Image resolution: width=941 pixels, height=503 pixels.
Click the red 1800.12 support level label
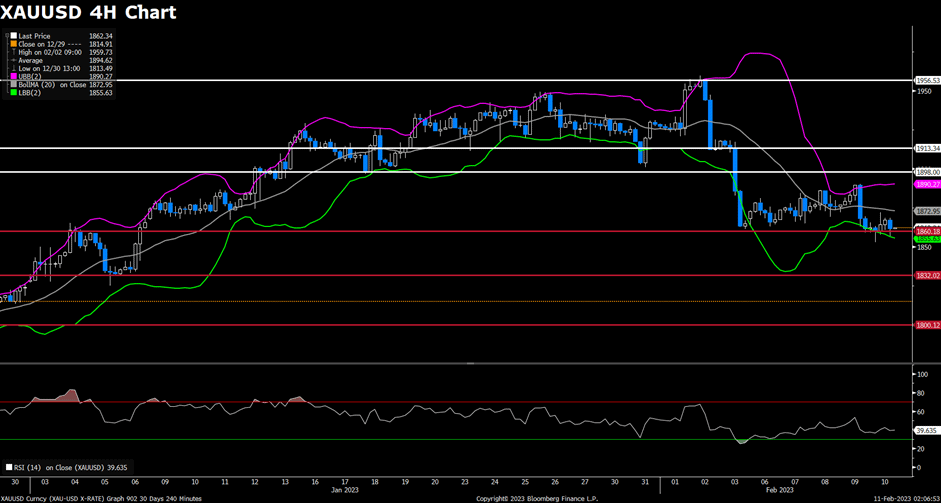coord(927,325)
